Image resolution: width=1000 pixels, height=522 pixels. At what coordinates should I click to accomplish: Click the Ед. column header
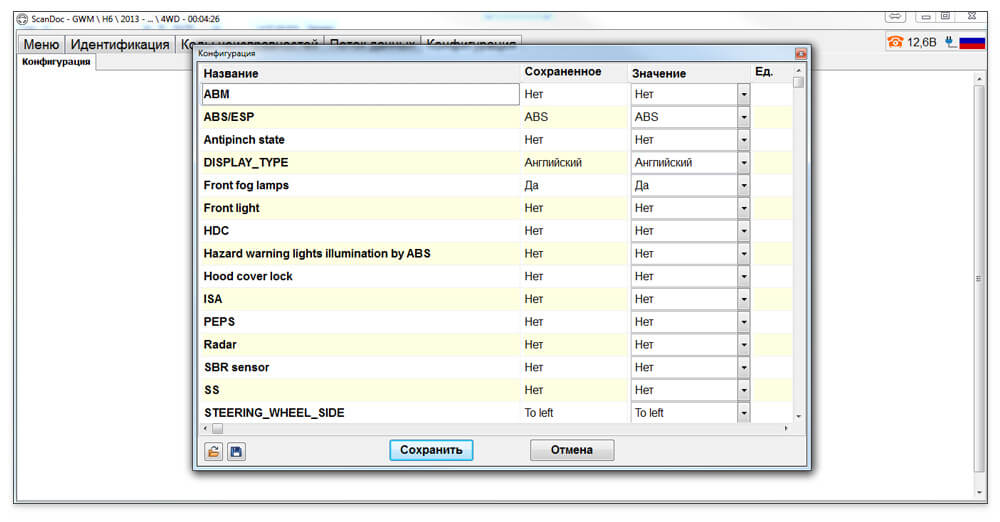click(763, 71)
